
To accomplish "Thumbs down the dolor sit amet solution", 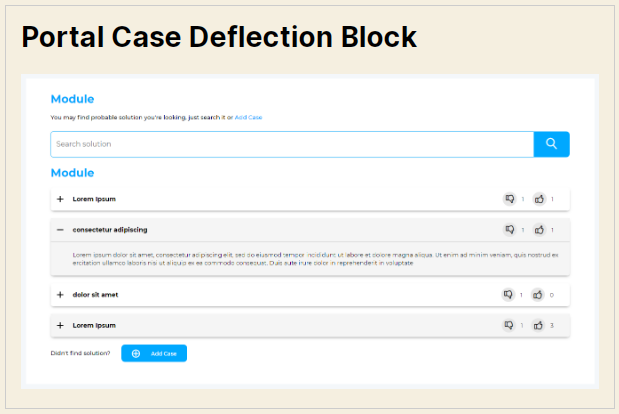I will 509,295.
